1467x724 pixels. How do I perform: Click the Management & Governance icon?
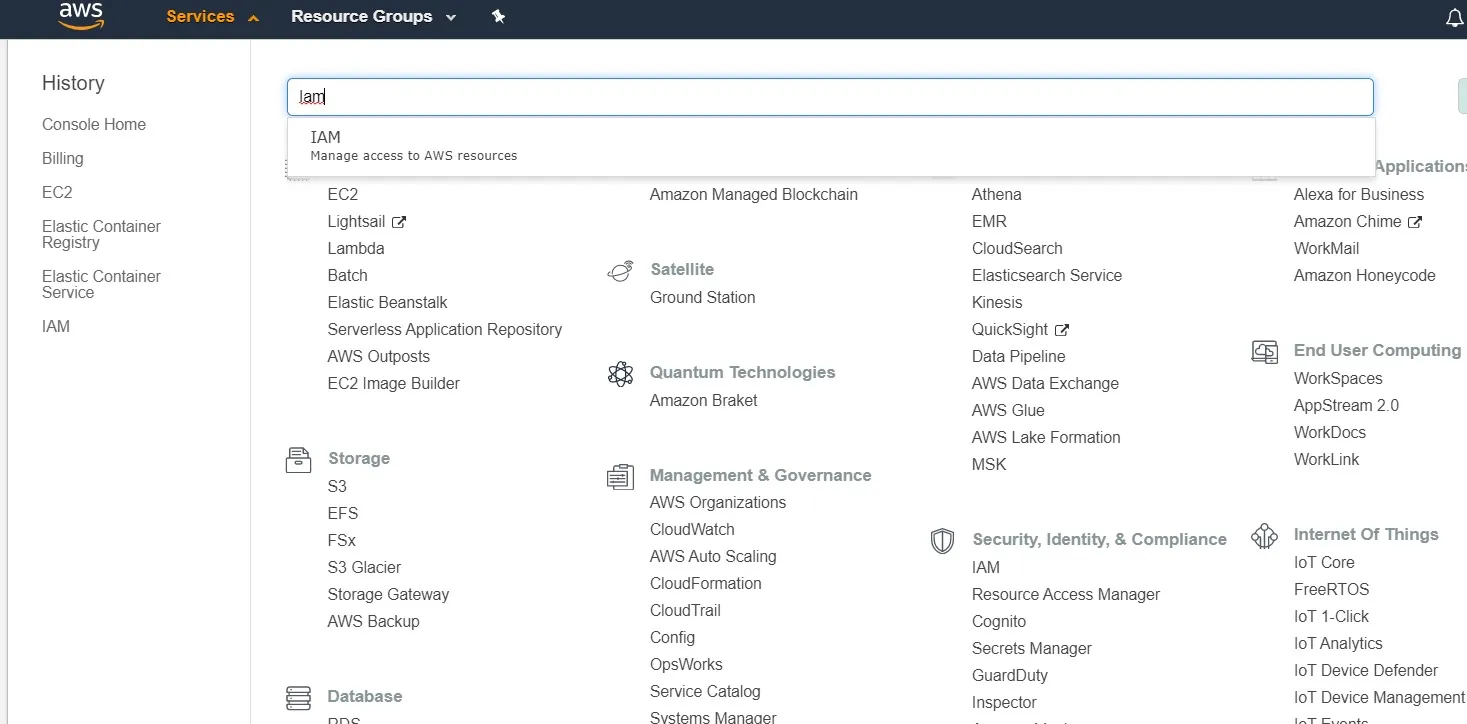620,476
